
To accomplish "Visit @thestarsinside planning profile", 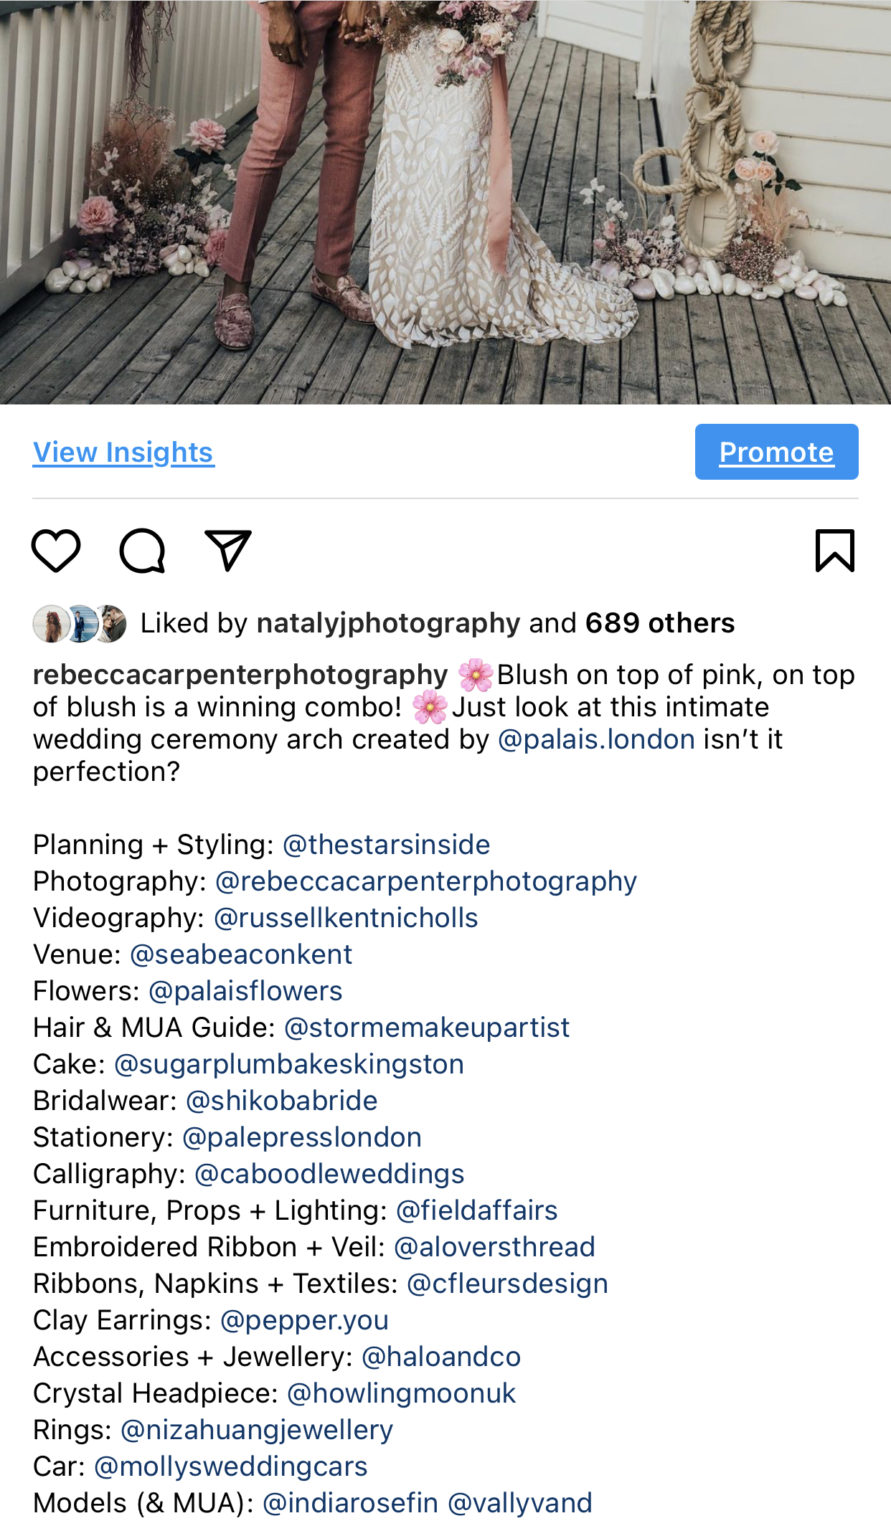I will pos(387,845).
